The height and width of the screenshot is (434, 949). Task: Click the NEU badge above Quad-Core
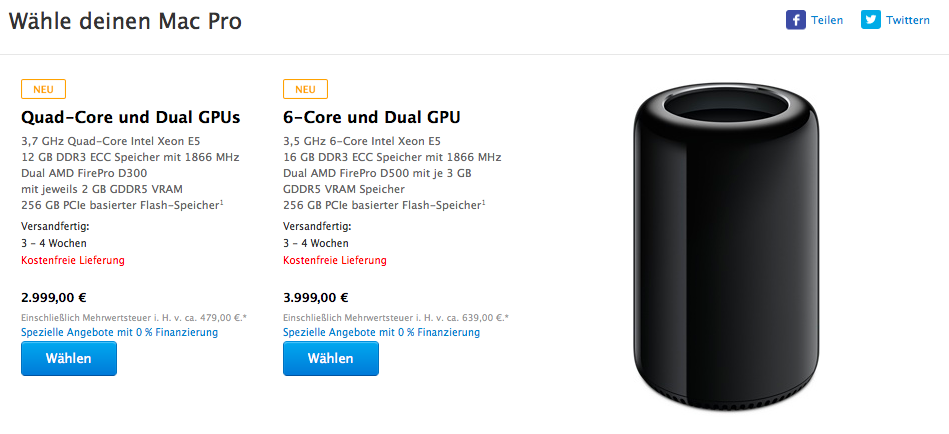point(43,89)
